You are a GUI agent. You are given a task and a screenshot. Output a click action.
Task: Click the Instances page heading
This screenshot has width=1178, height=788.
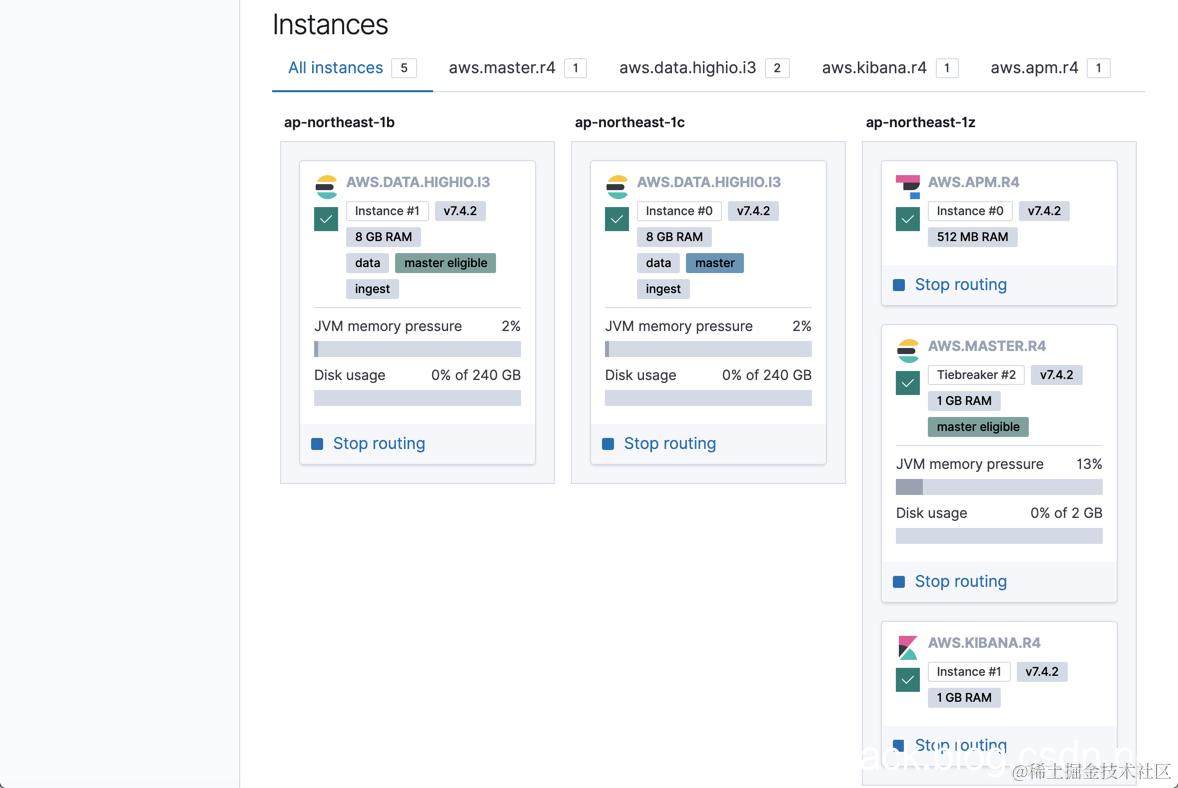(330, 25)
